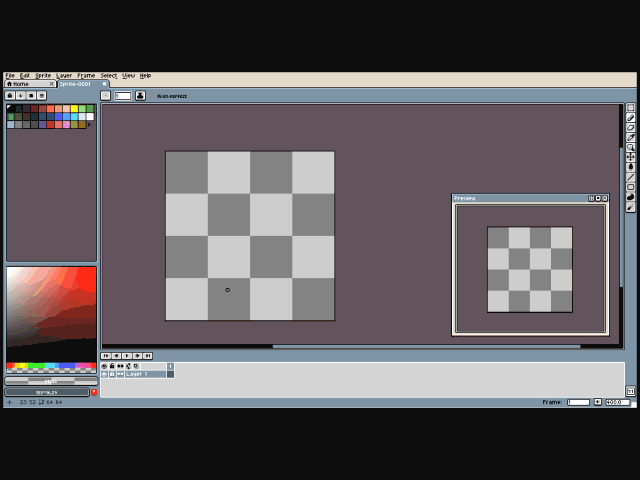Go to previous frame button
The height and width of the screenshot is (480, 640).
point(116,356)
